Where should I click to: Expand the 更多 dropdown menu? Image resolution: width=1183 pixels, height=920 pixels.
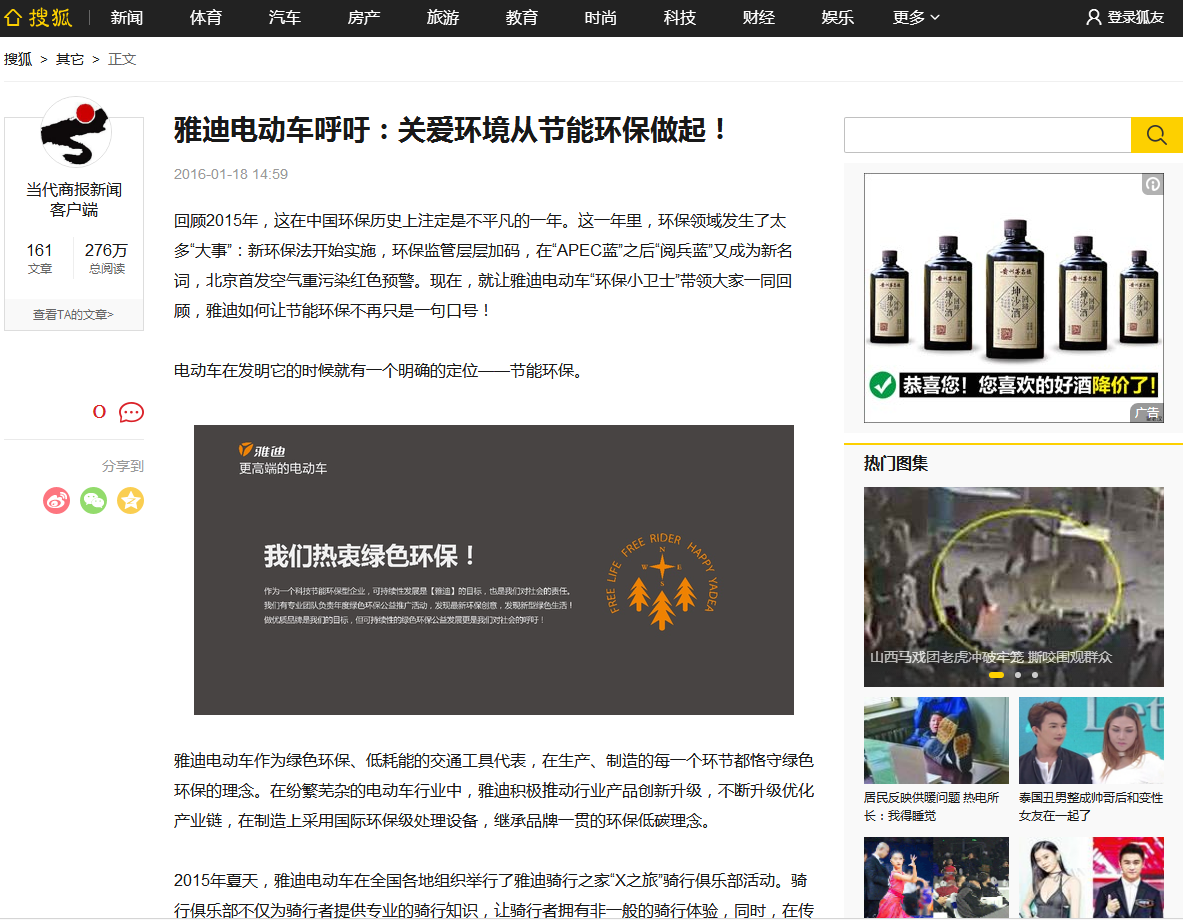[x=916, y=17]
